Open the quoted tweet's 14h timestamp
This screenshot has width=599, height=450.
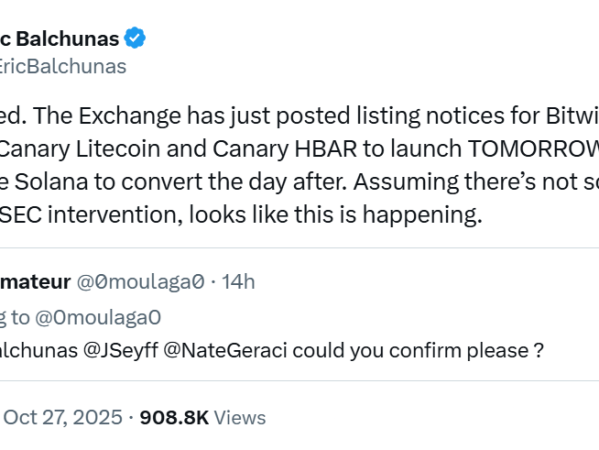(238, 282)
